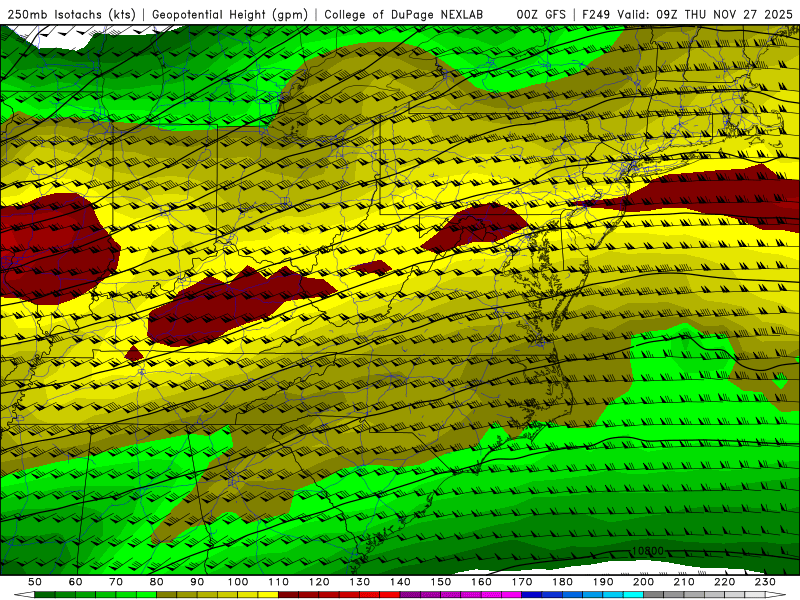Click the 230 knot colorbar label
Viewport: 800px width, 600px height.
(766, 582)
